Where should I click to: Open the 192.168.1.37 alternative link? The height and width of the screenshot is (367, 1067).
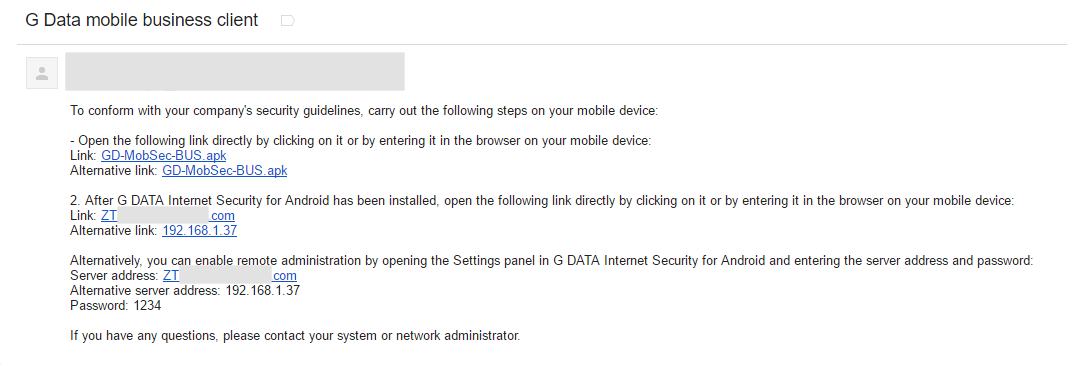pyautogui.click(x=199, y=231)
